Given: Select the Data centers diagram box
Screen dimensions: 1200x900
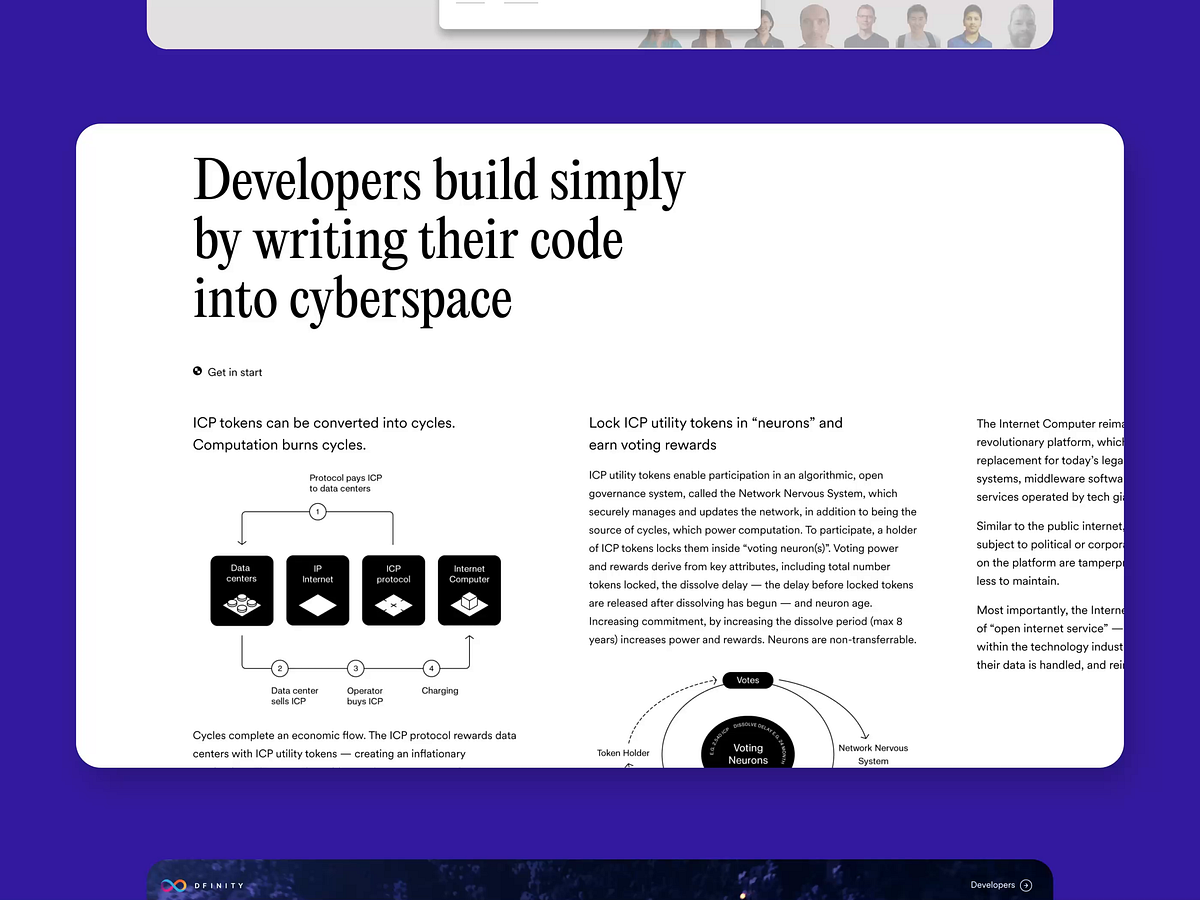Looking at the screenshot, I should click(242, 591).
